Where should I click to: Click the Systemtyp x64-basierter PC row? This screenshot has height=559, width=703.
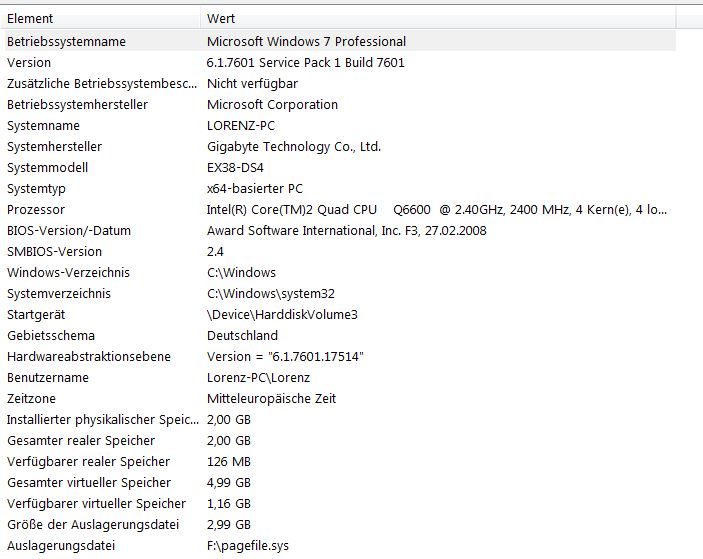[37, 188]
